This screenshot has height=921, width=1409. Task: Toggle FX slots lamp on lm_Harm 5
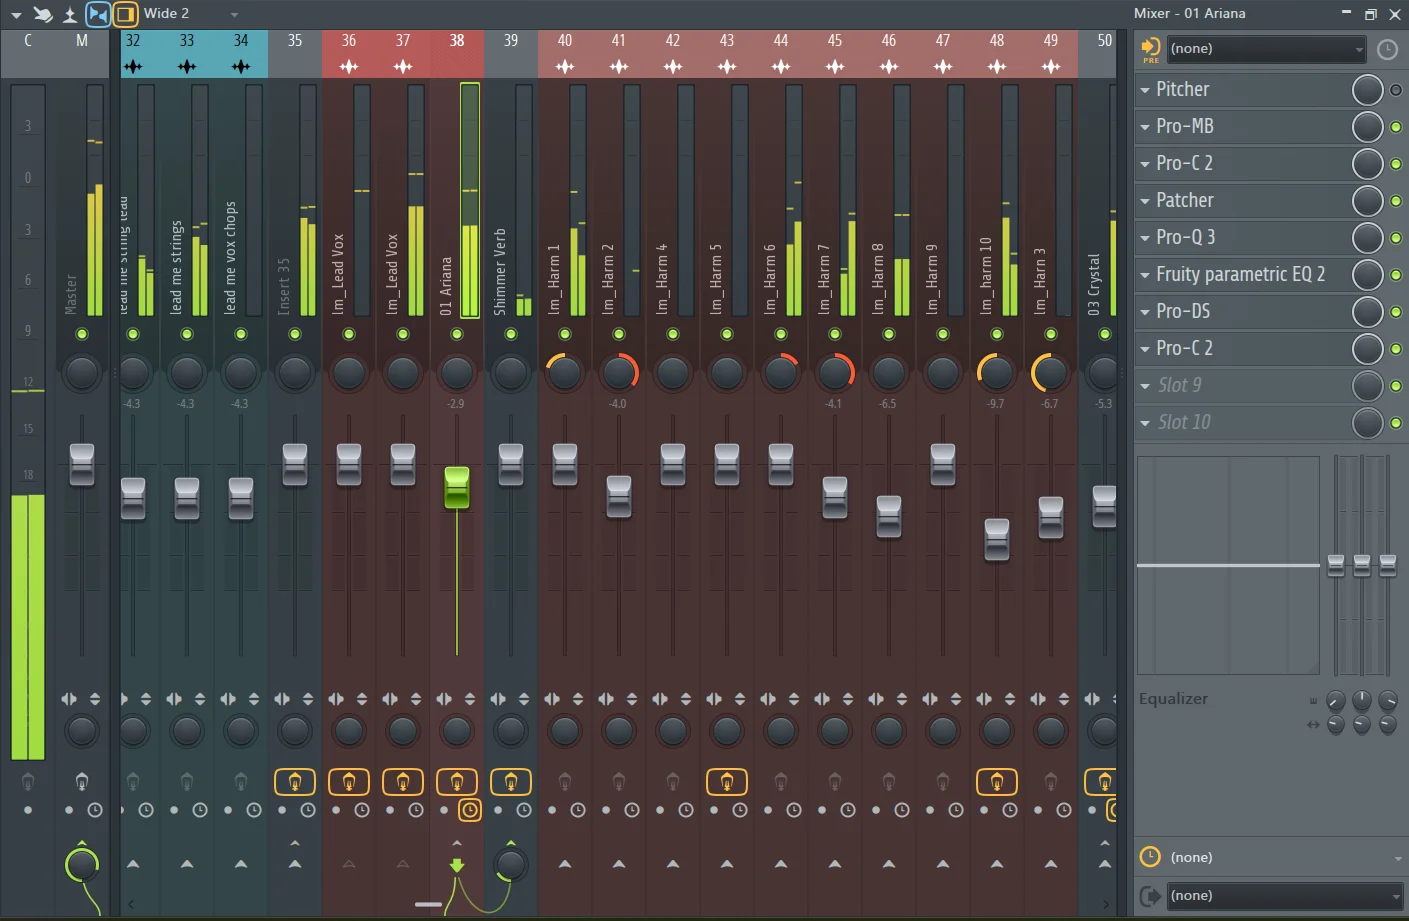727,781
